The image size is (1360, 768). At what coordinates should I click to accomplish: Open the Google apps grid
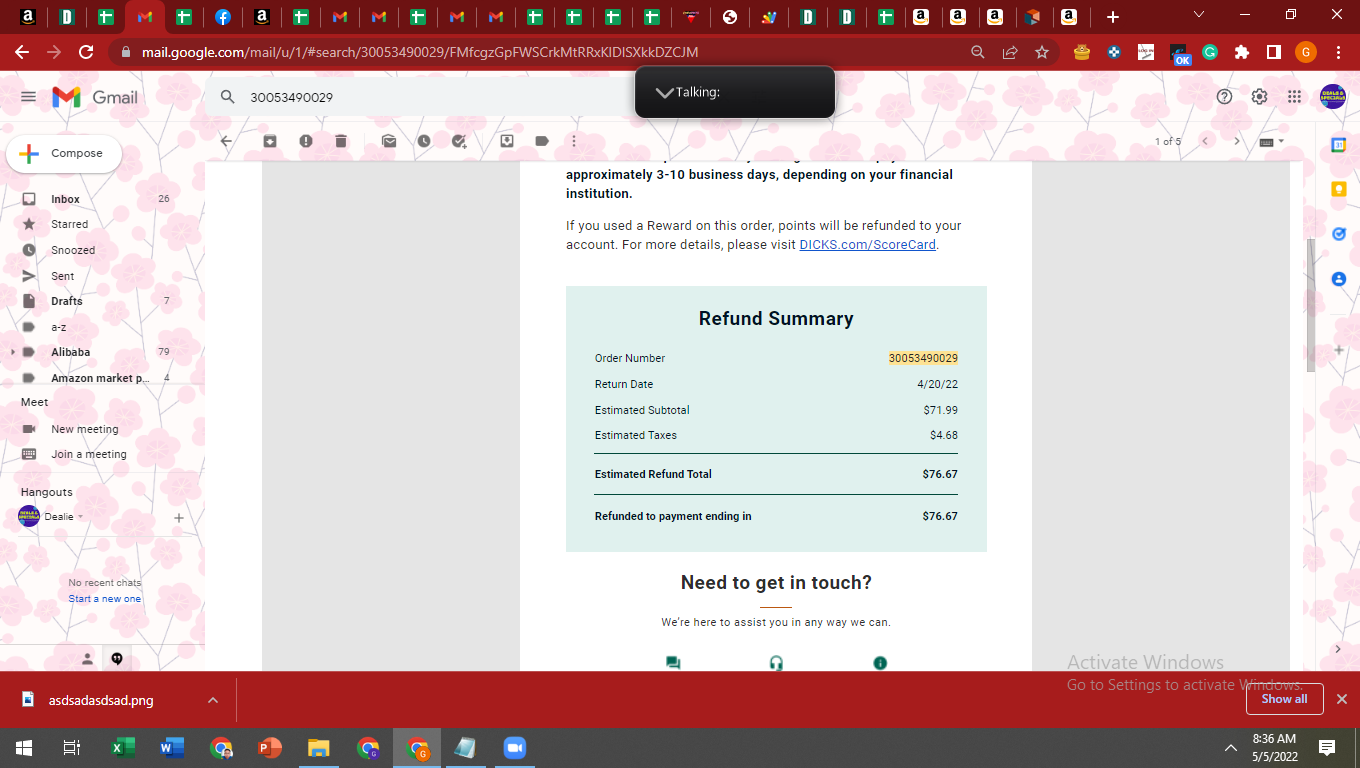click(1294, 97)
